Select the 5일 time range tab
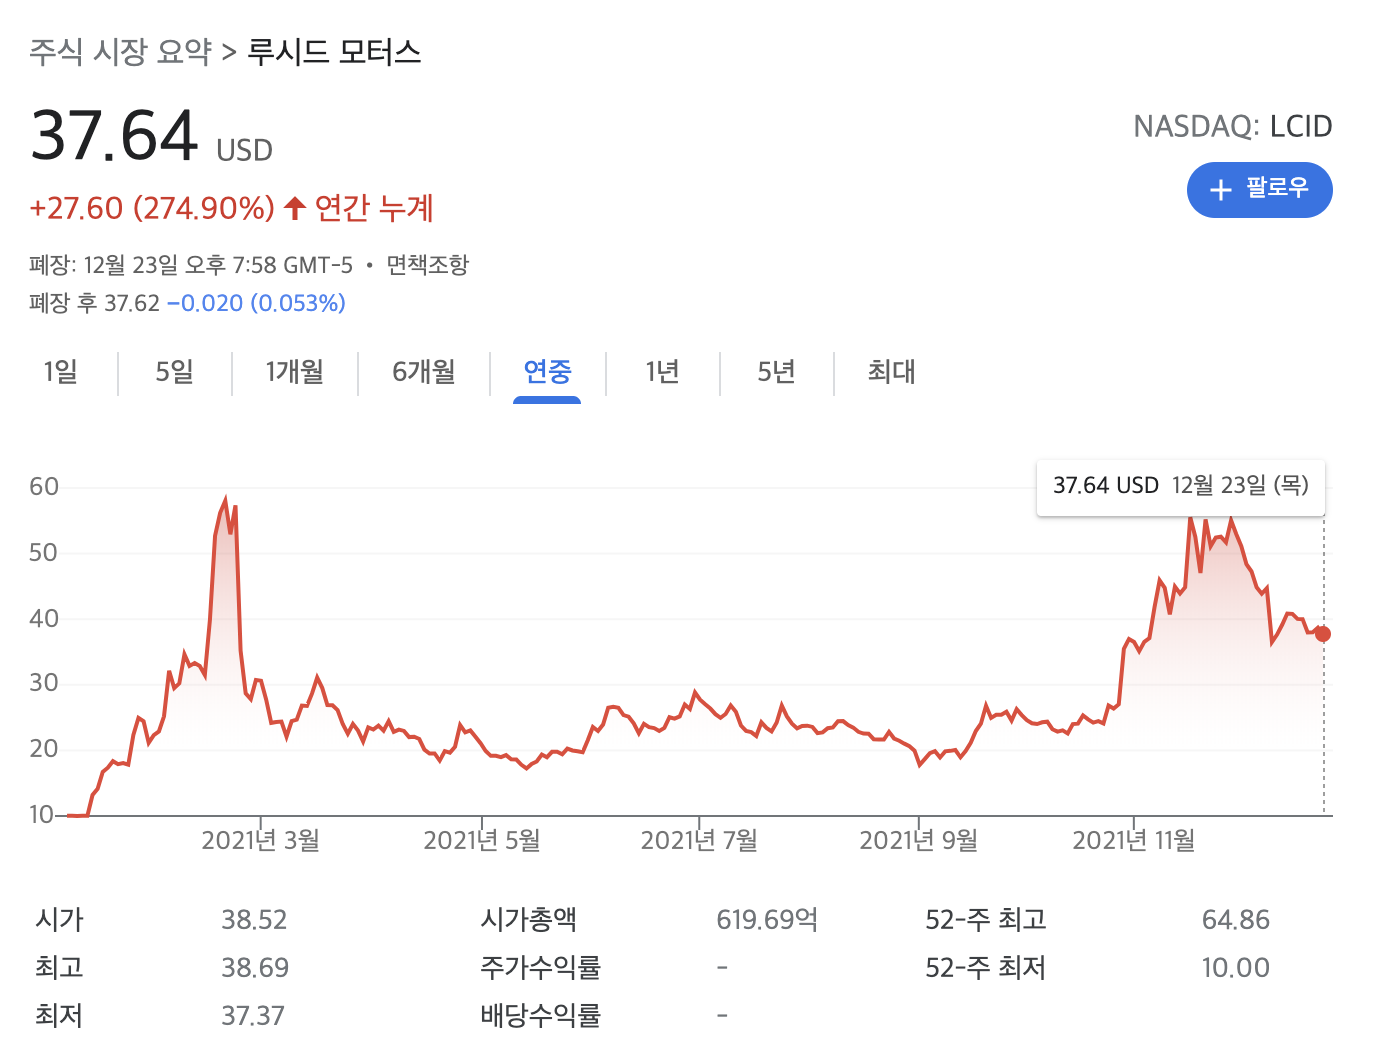The image size is (1386, 1061). click(174, 372)
